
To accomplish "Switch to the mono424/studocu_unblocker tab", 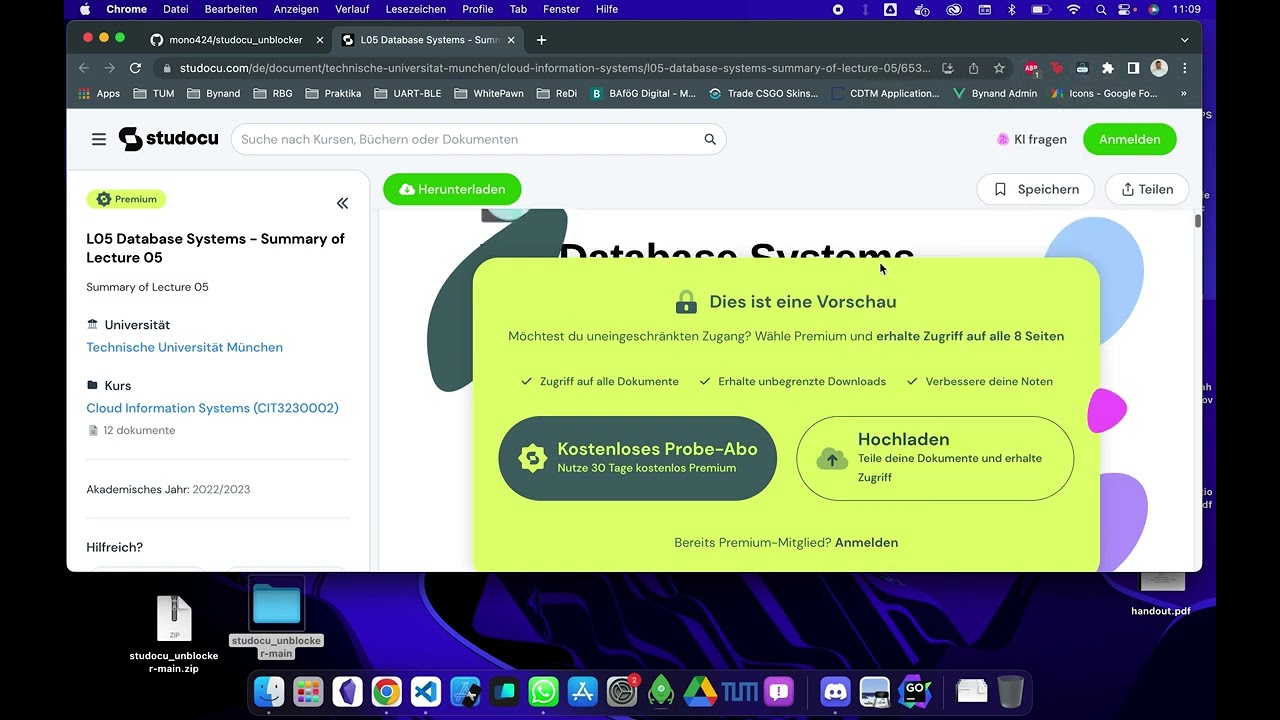I will pos(236,40).
